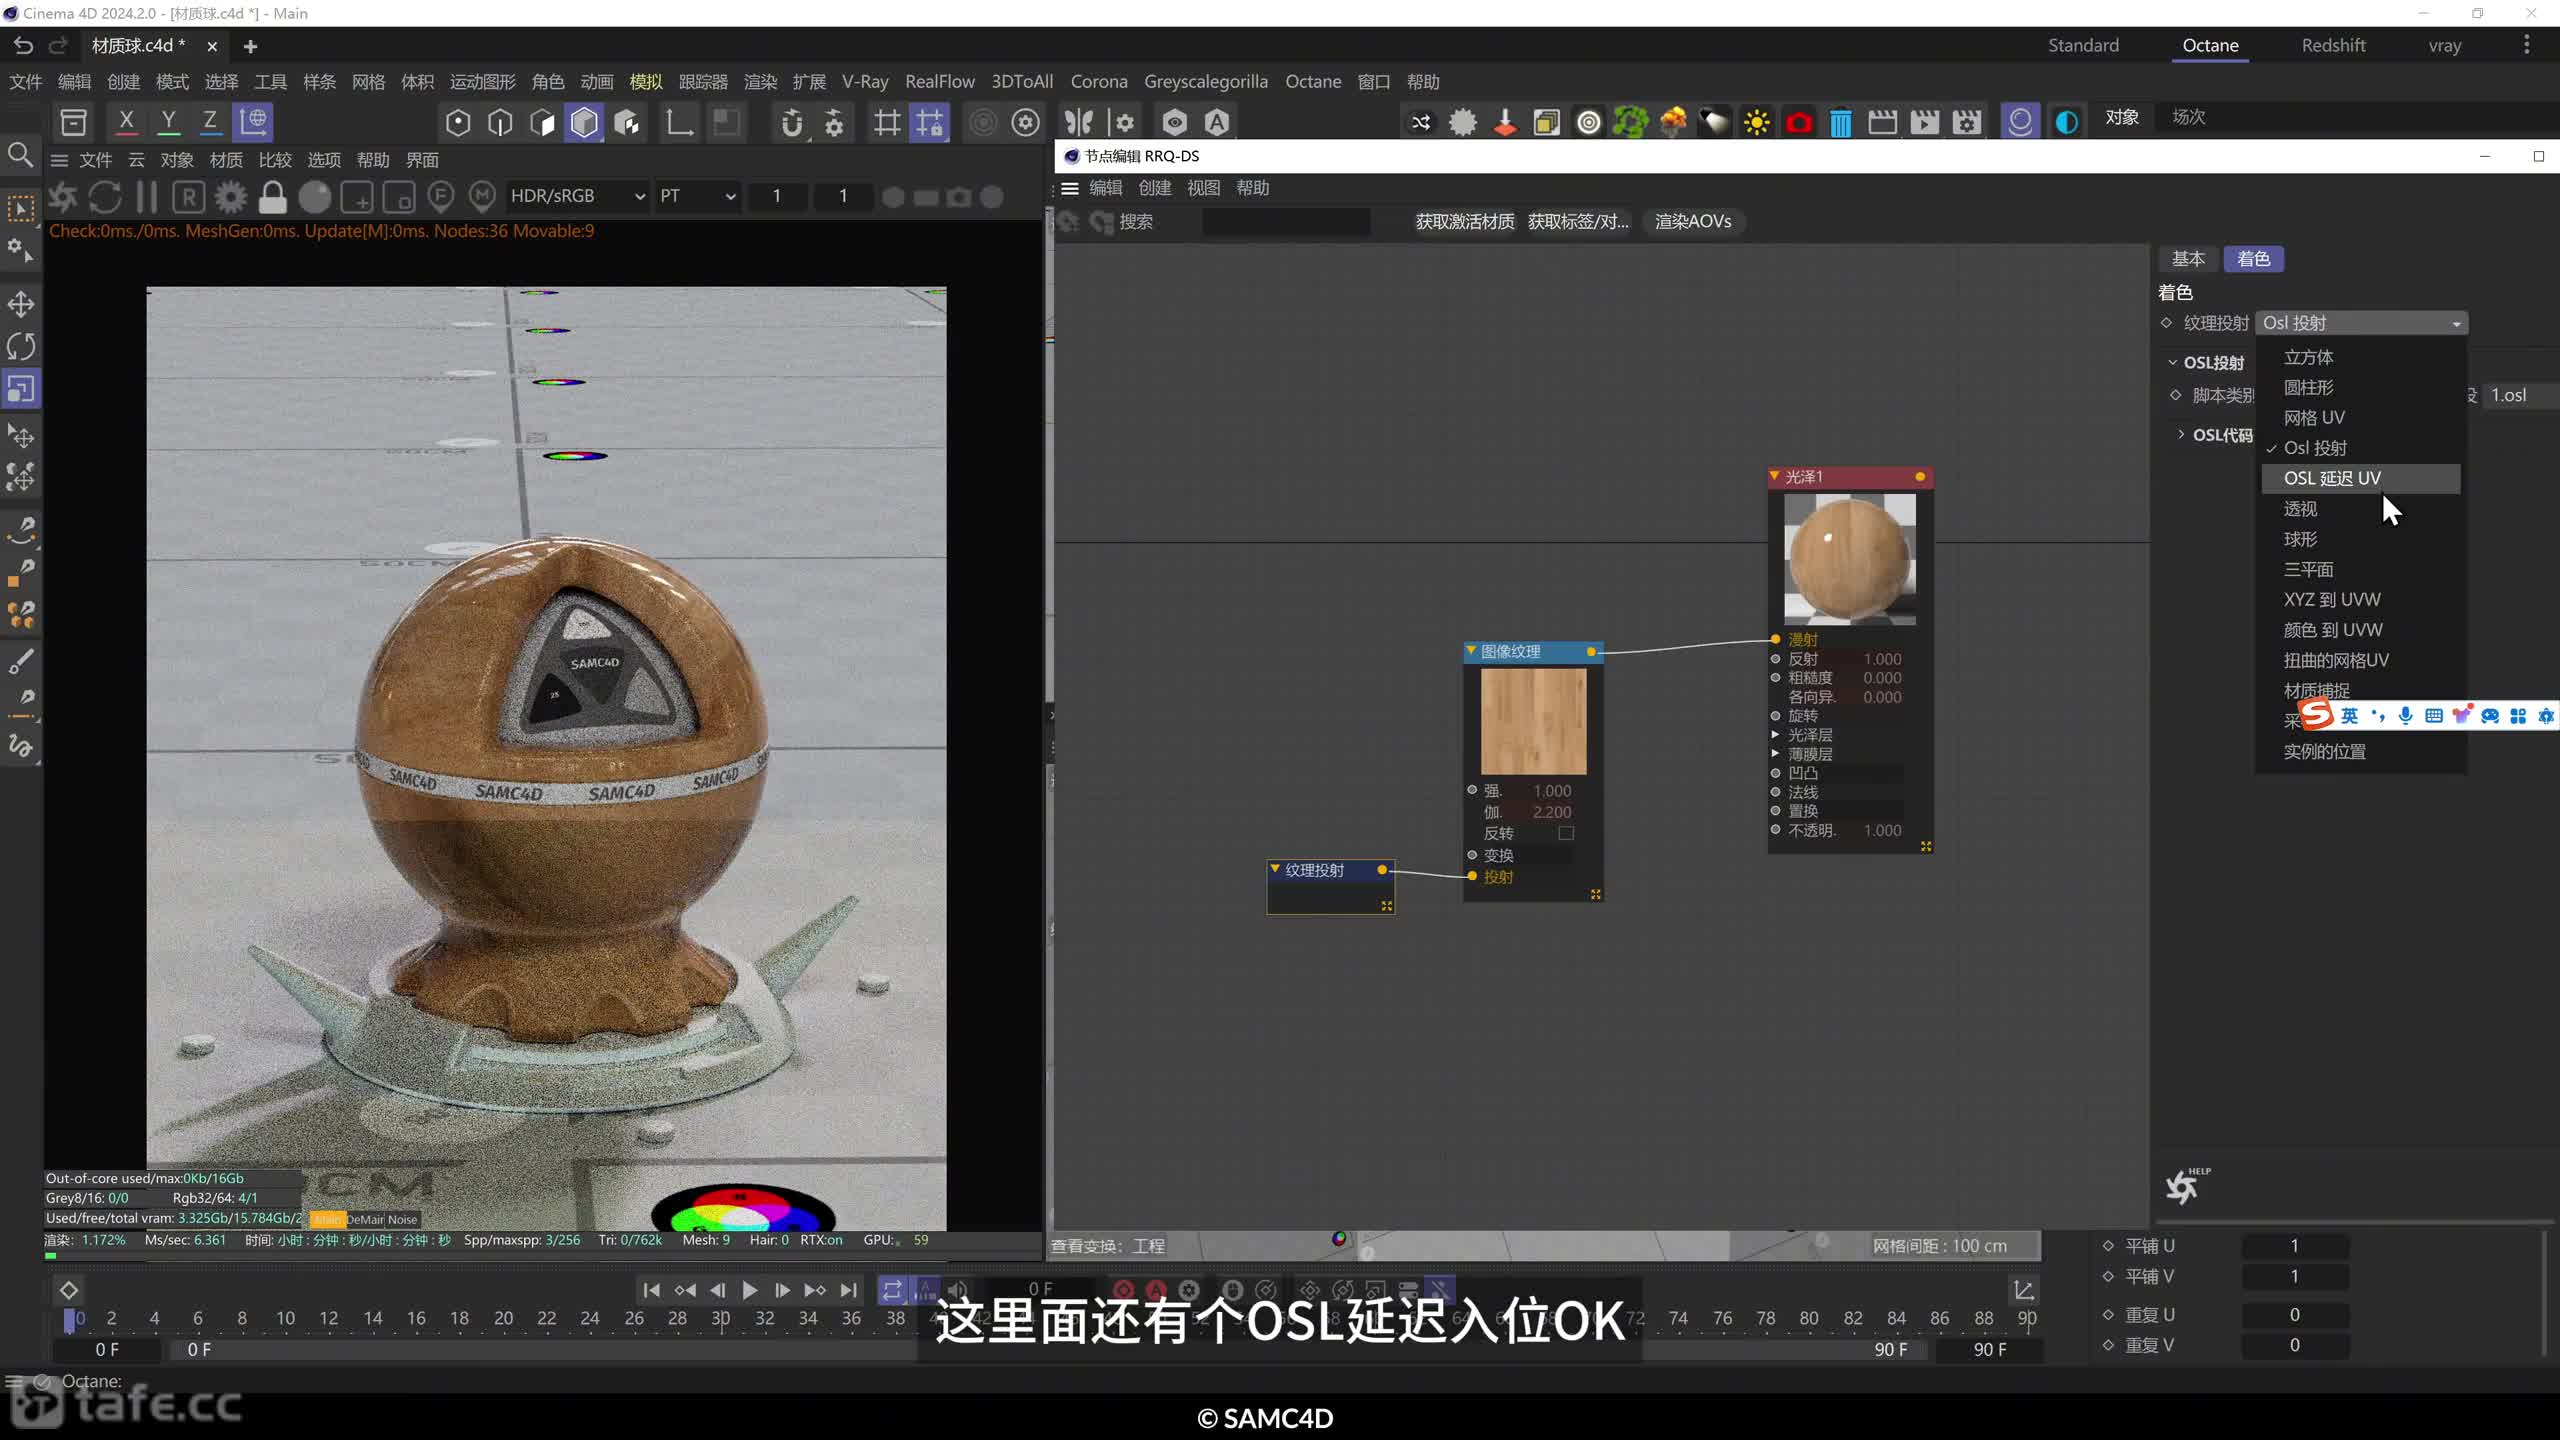This screenshot has width=2560, height=1440.
Task: Toggle snap grid icon in toolbar
Action: tap(929, 123)
